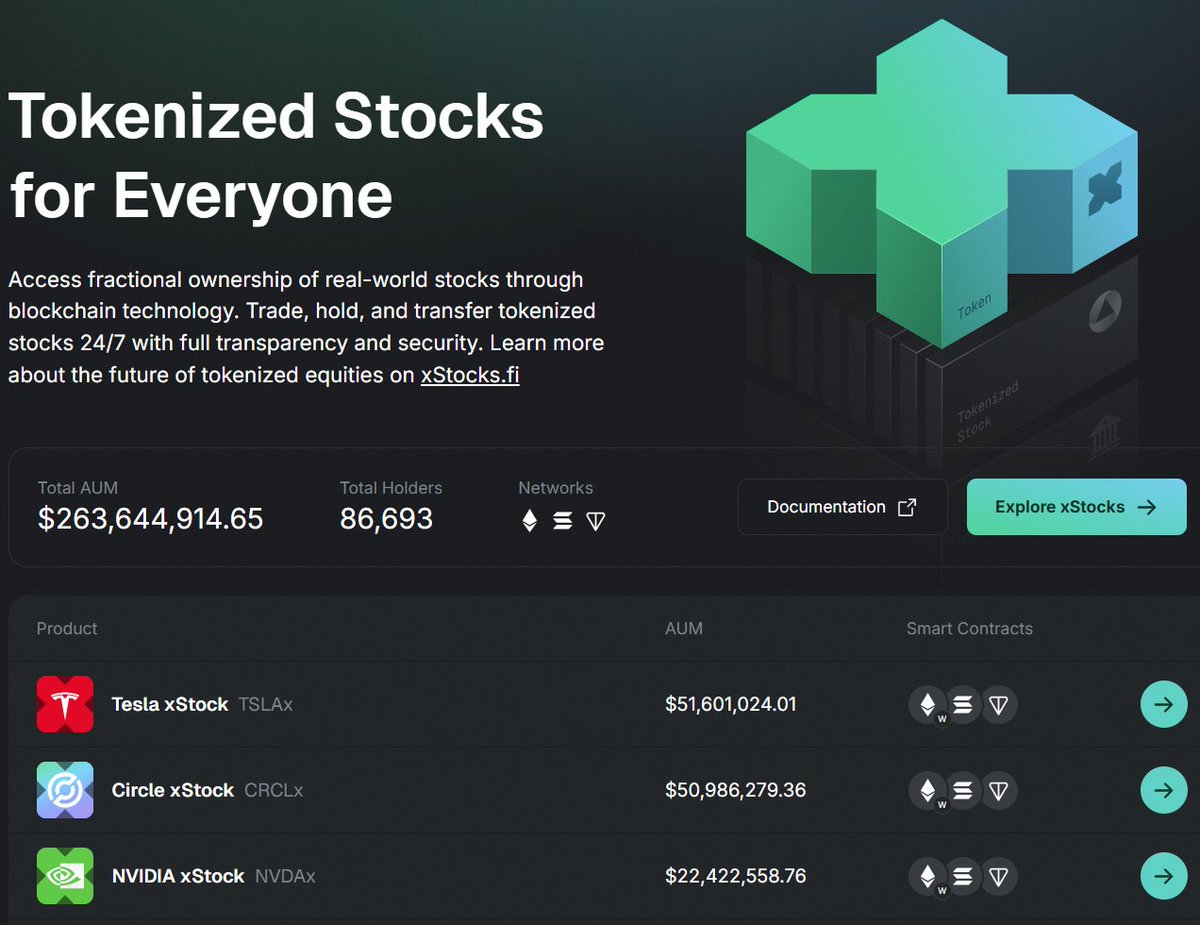This screenshot has width=1200, height=925.
Task: Click the Solana icon under Networks
Action: click(x=563, y=521)
